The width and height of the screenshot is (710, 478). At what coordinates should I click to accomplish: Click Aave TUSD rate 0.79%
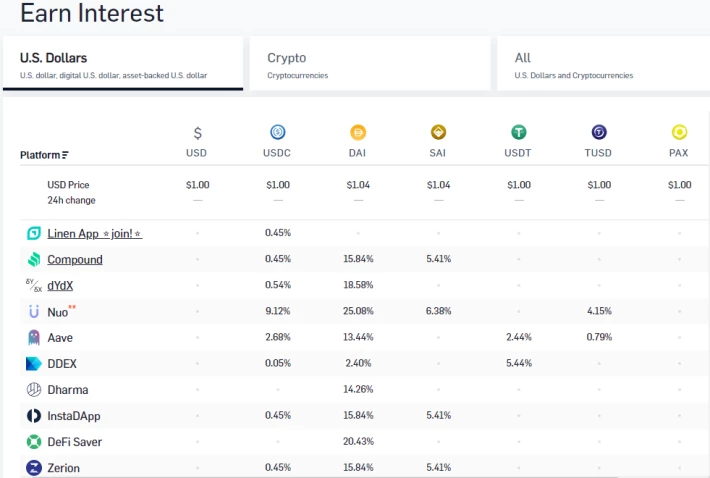599,337
